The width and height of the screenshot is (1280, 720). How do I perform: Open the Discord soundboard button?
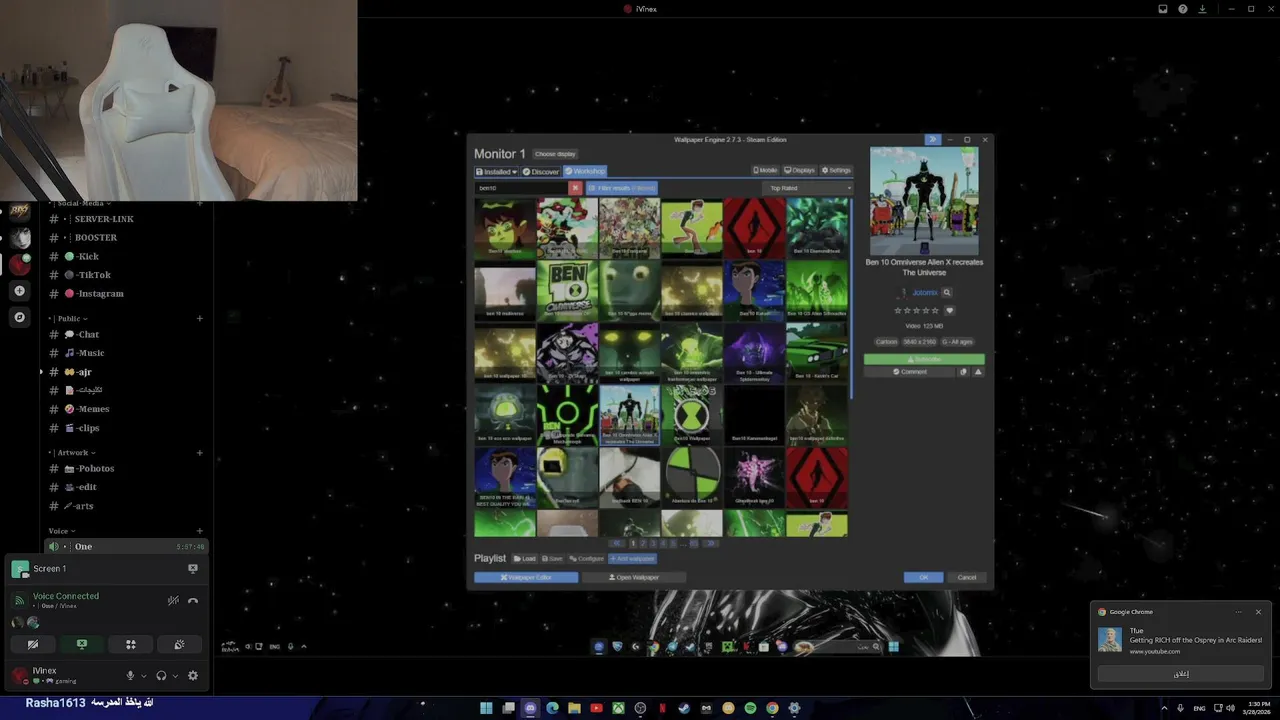coord(179,645)
